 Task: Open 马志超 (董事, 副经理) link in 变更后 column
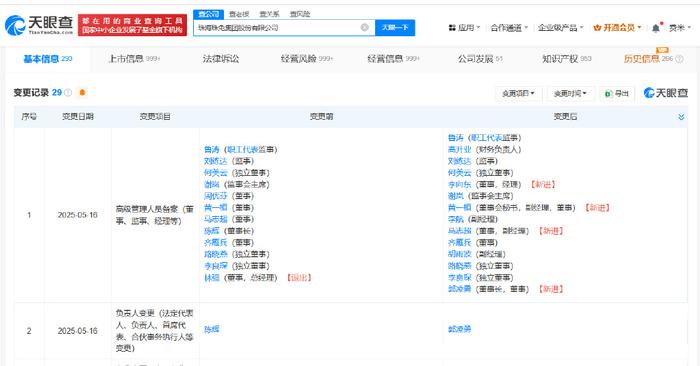click(x=459, y=231)
